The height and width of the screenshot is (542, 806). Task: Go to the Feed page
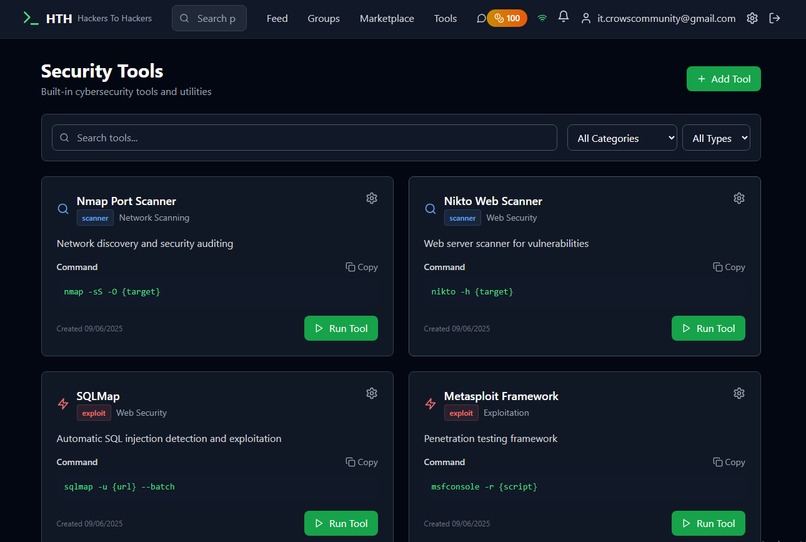(277, 19)
